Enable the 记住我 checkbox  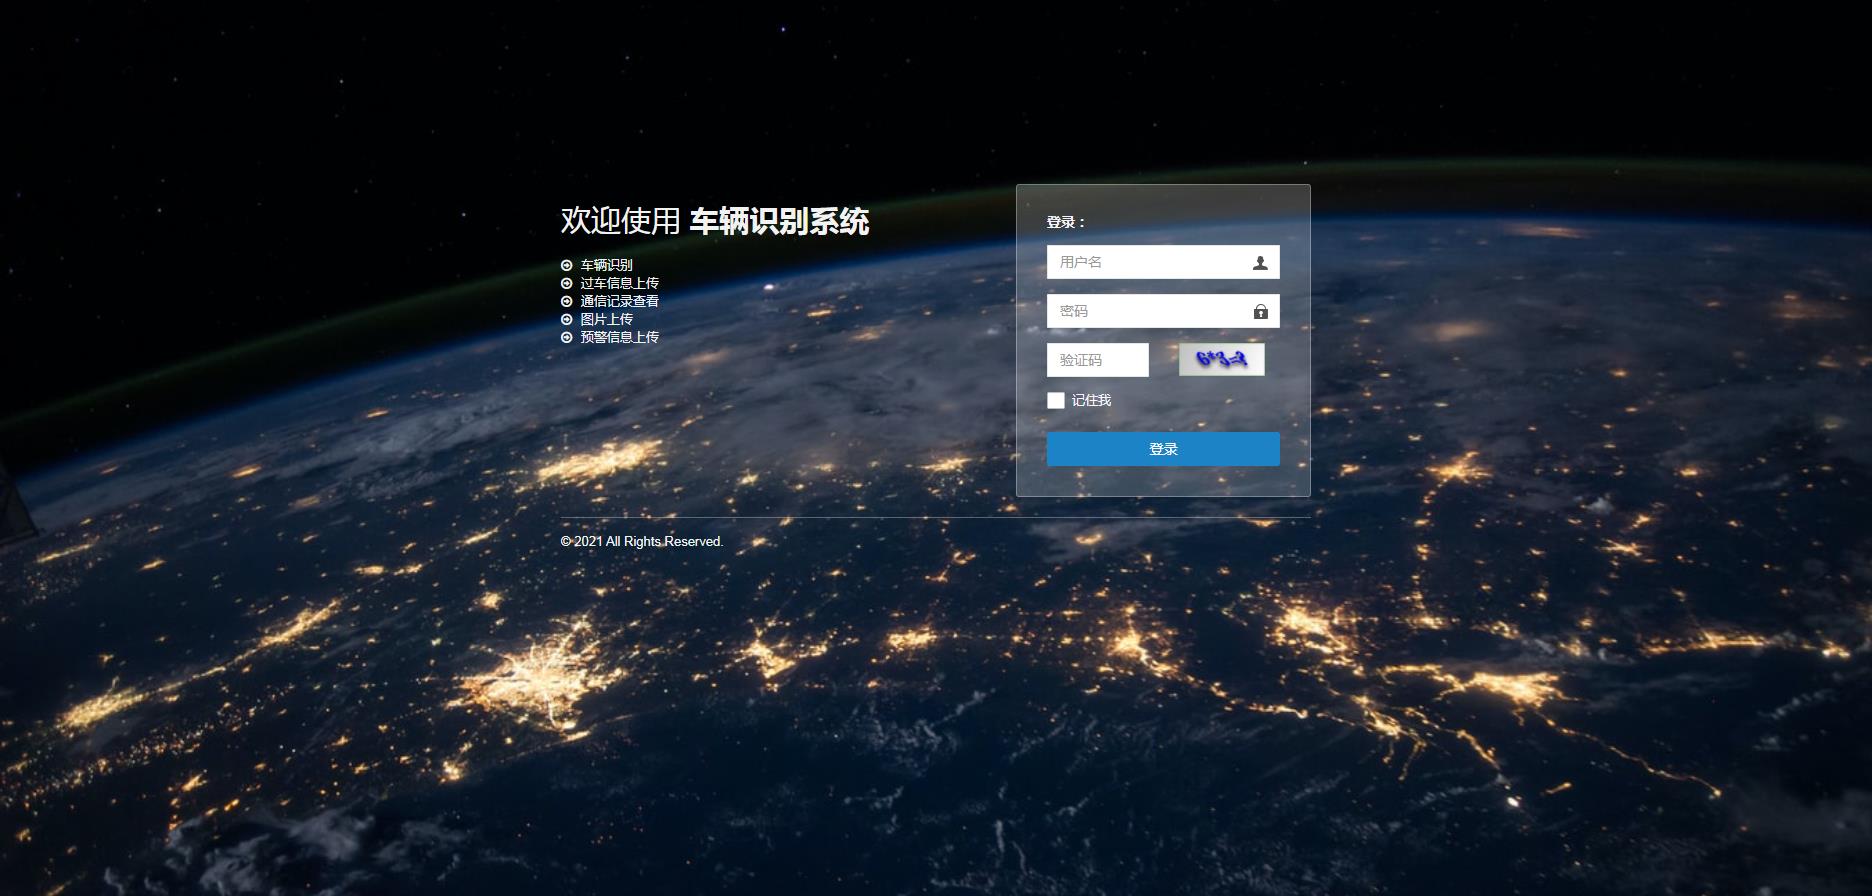(1056, 400)
